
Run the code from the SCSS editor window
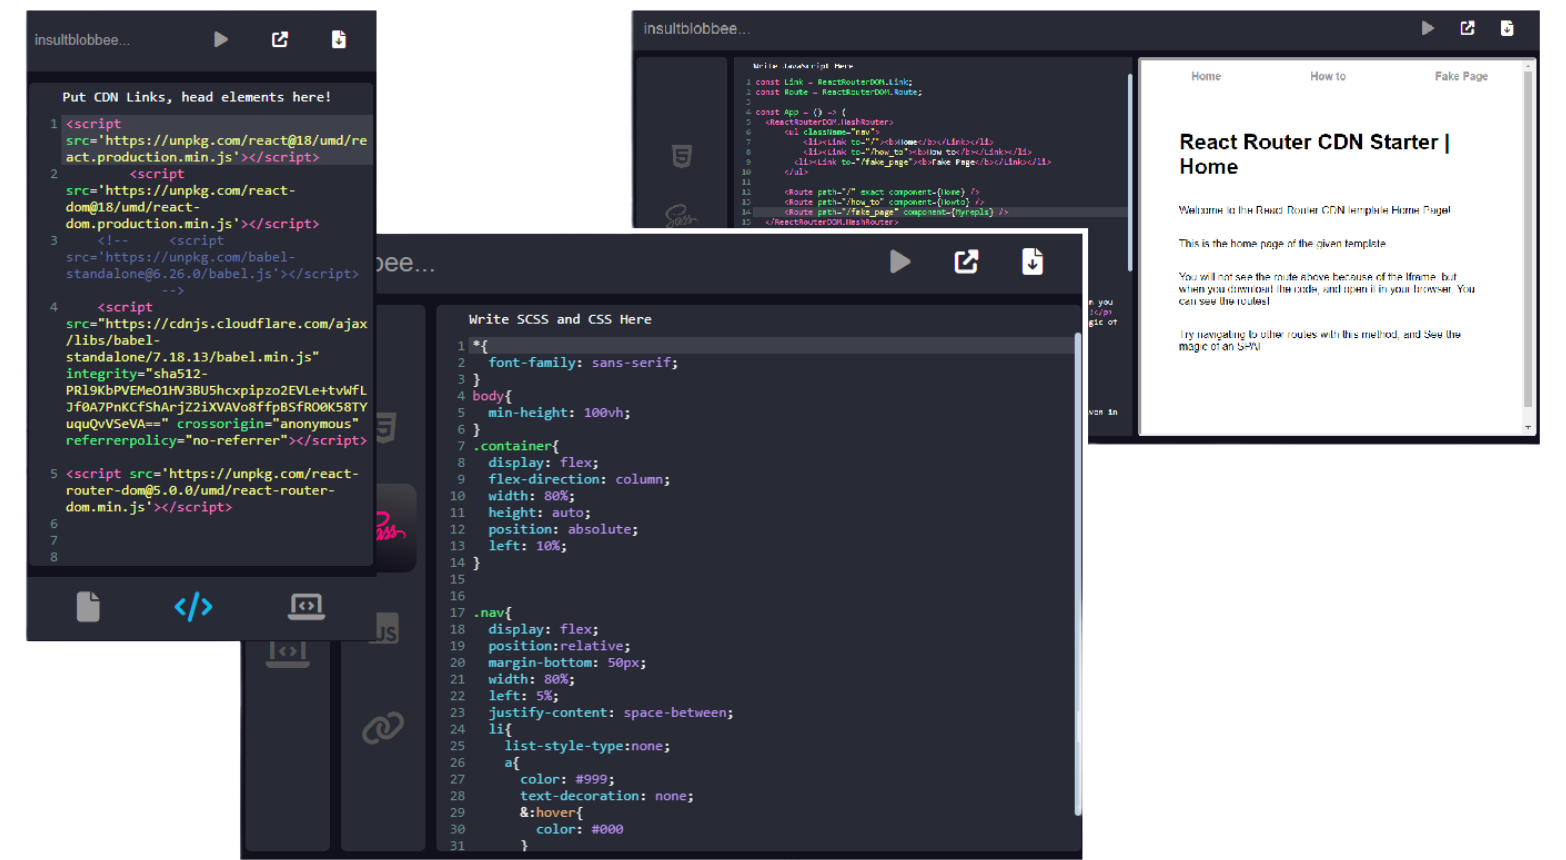coord(900,262)
